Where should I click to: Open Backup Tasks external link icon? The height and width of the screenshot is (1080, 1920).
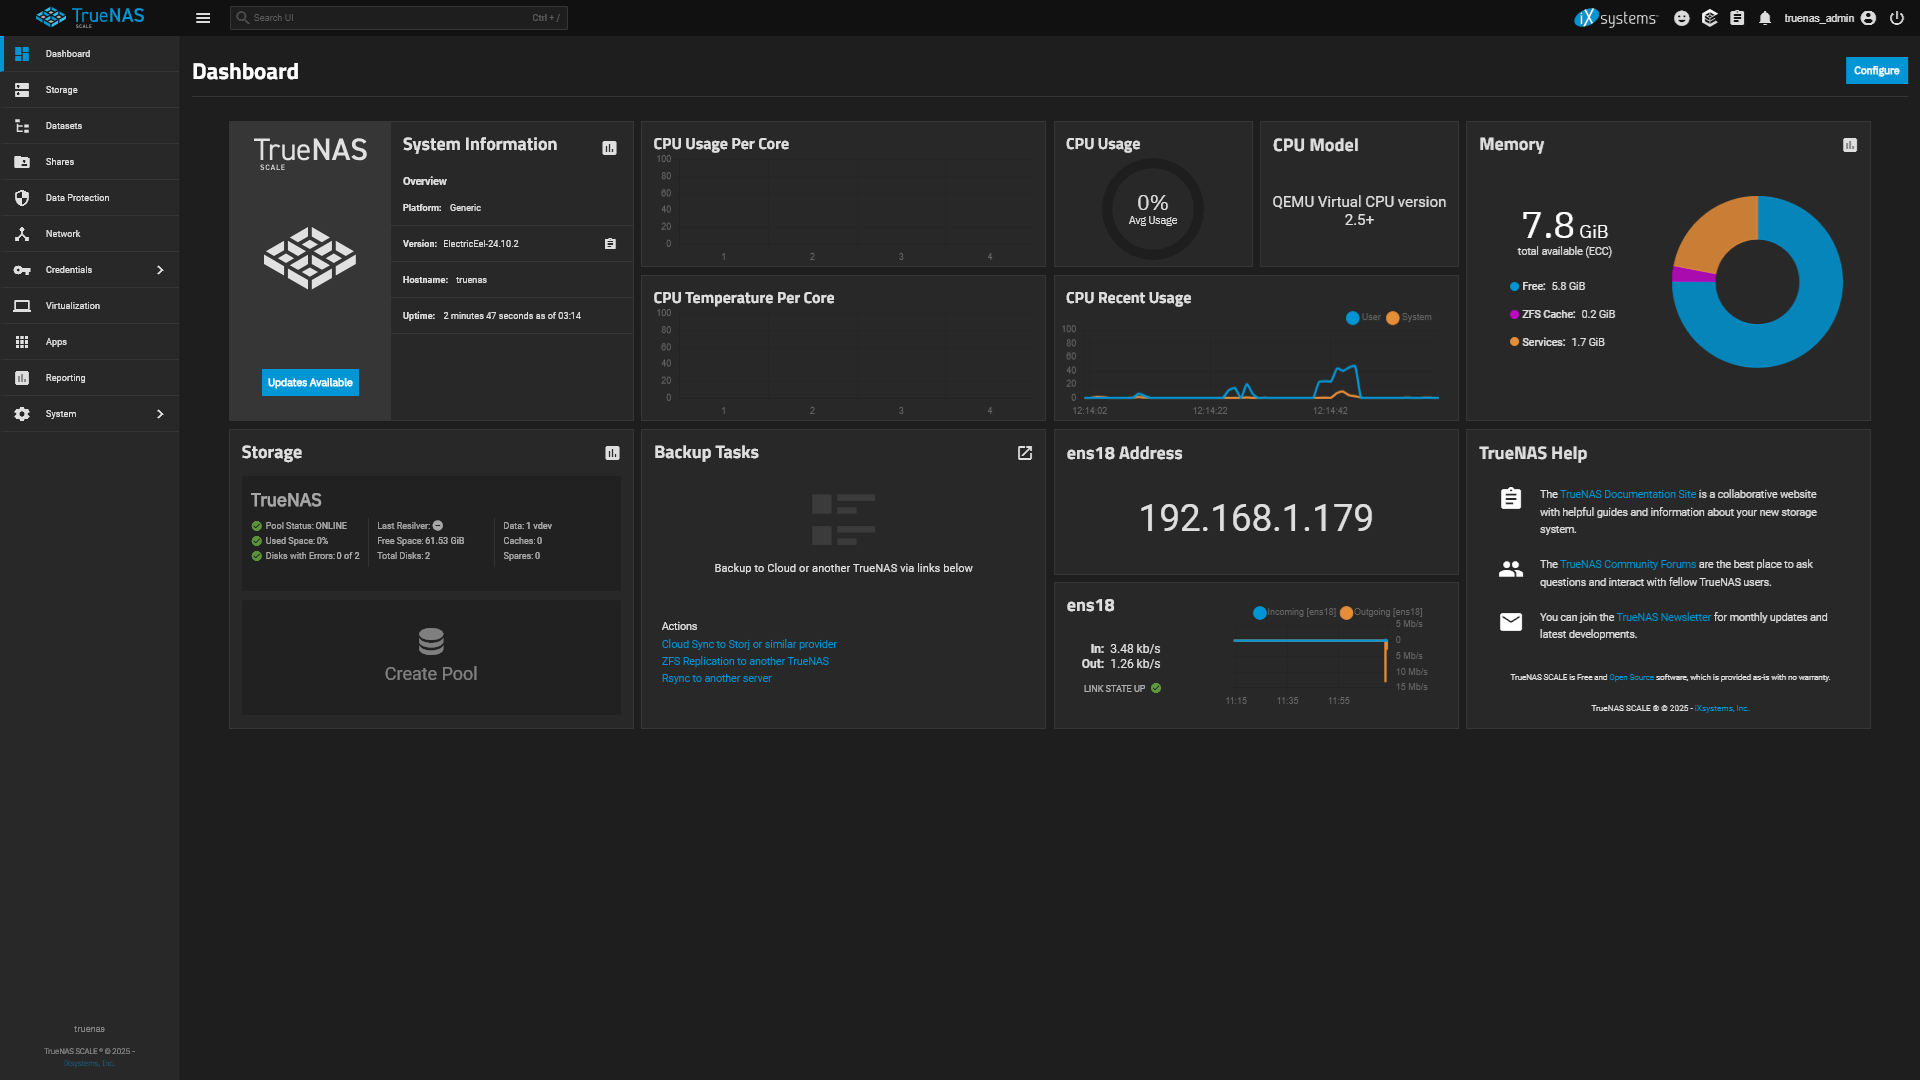click(x=1024, y=453)
